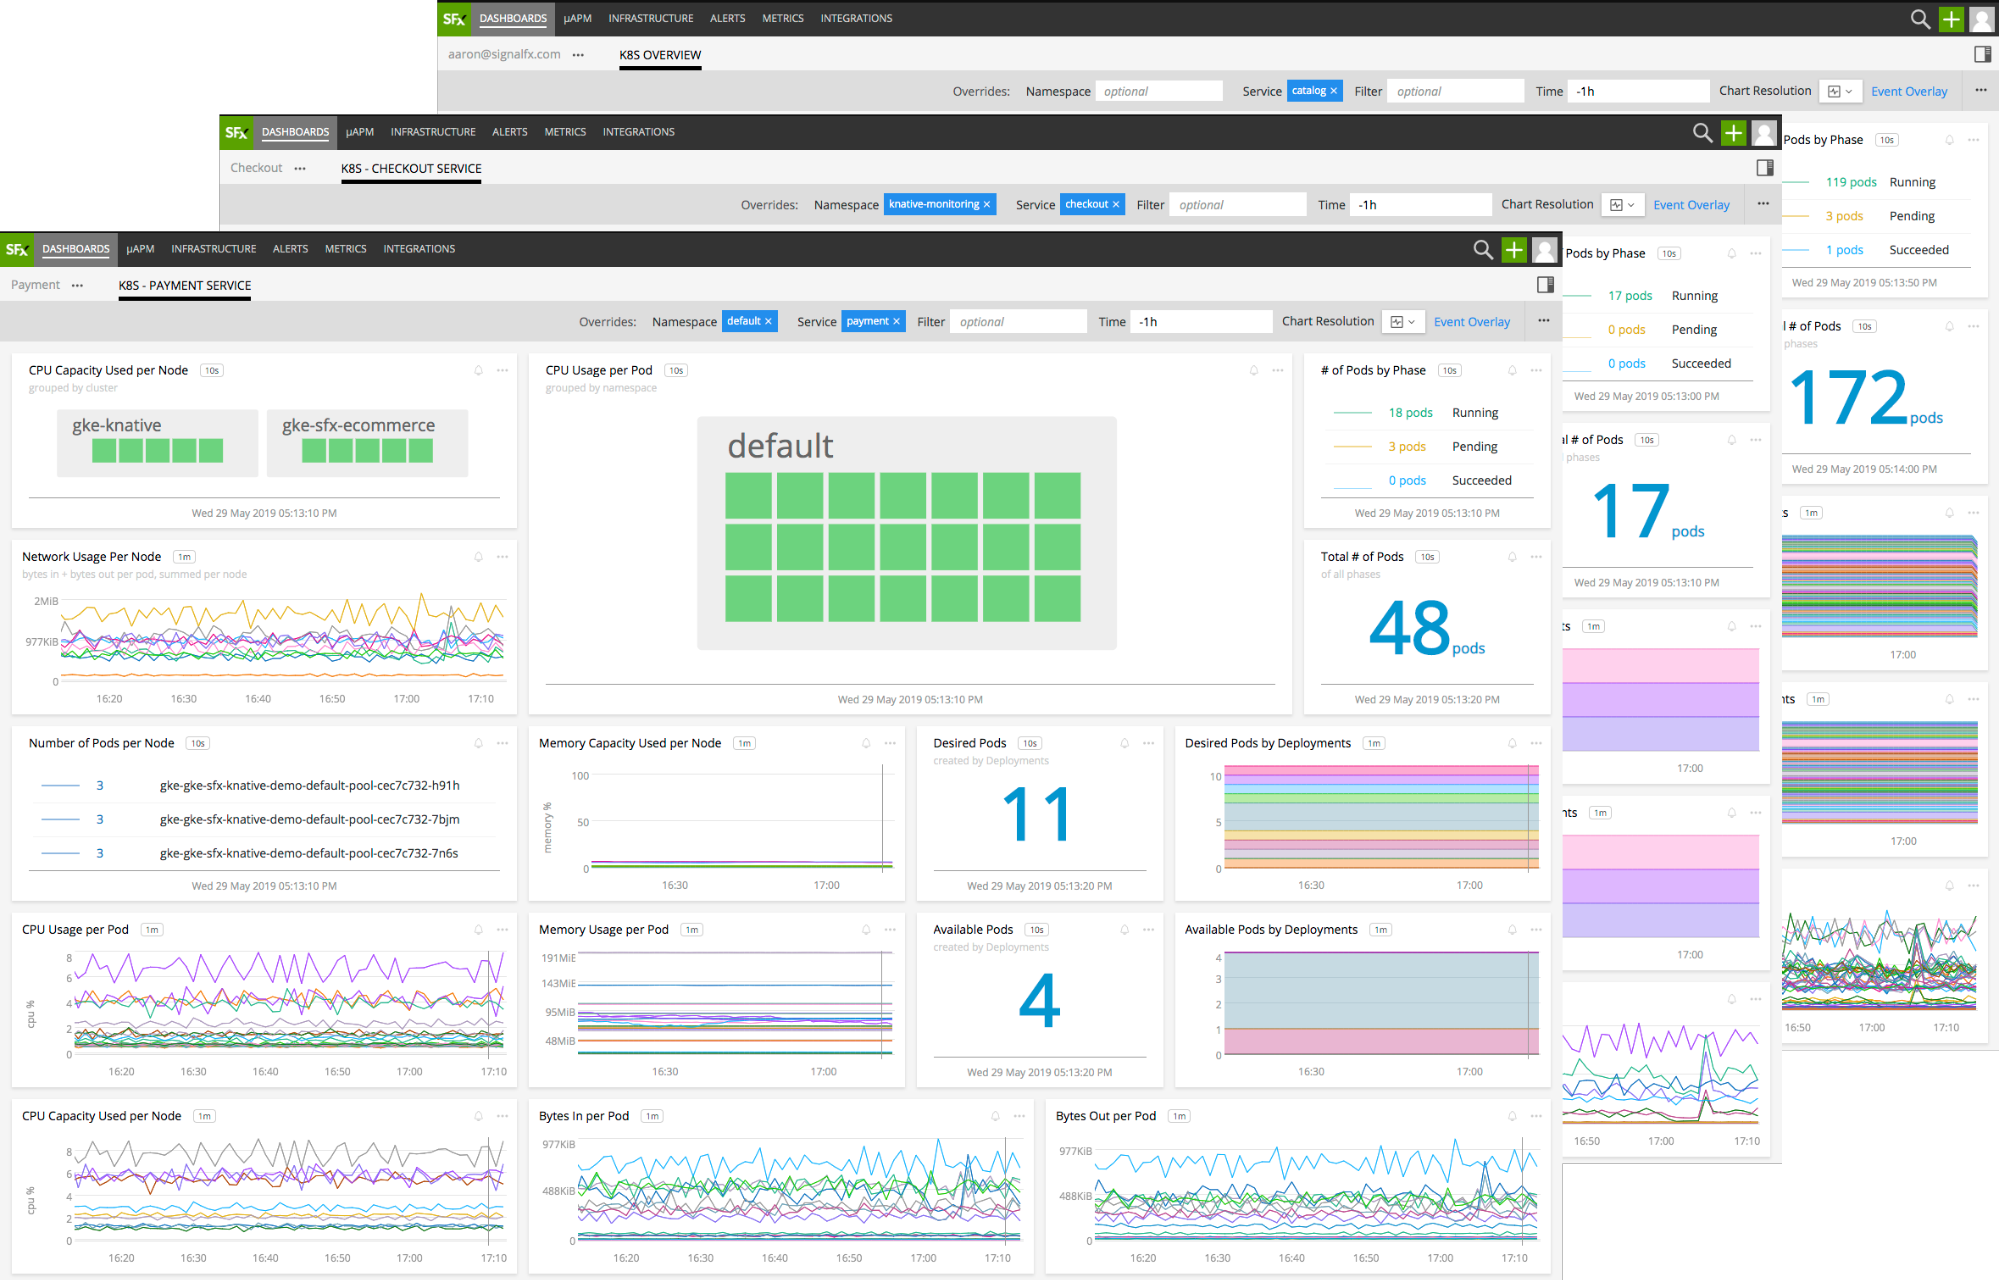The width and height of the screenshot is (1999, 1281).
Task: Click Namespace optional field in K8S Overview window
Action: point(1159,91)
